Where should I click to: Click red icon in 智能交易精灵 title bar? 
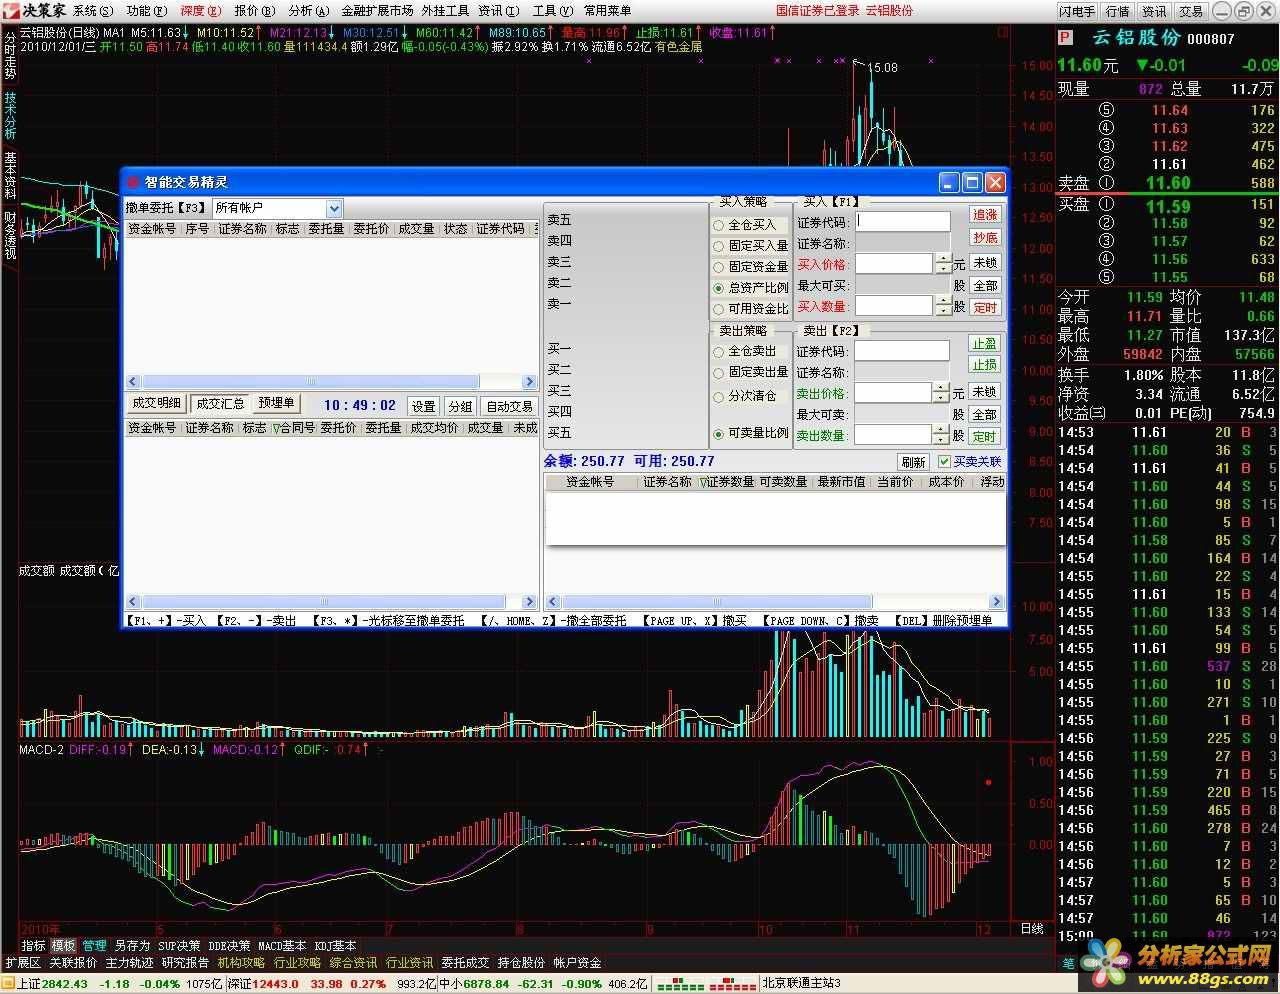point(133,182)
